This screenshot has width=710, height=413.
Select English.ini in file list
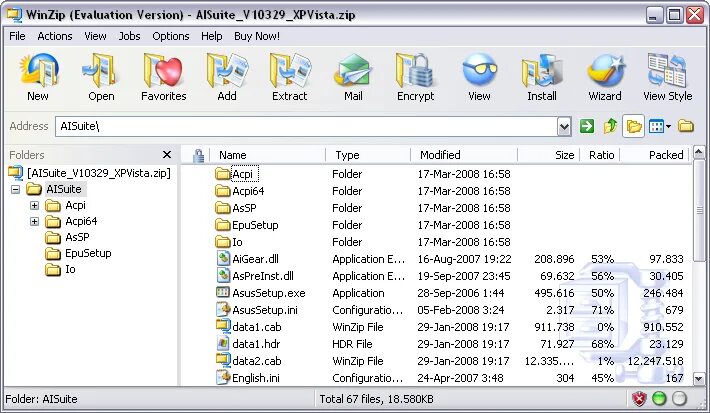click(x=256, y=378)
